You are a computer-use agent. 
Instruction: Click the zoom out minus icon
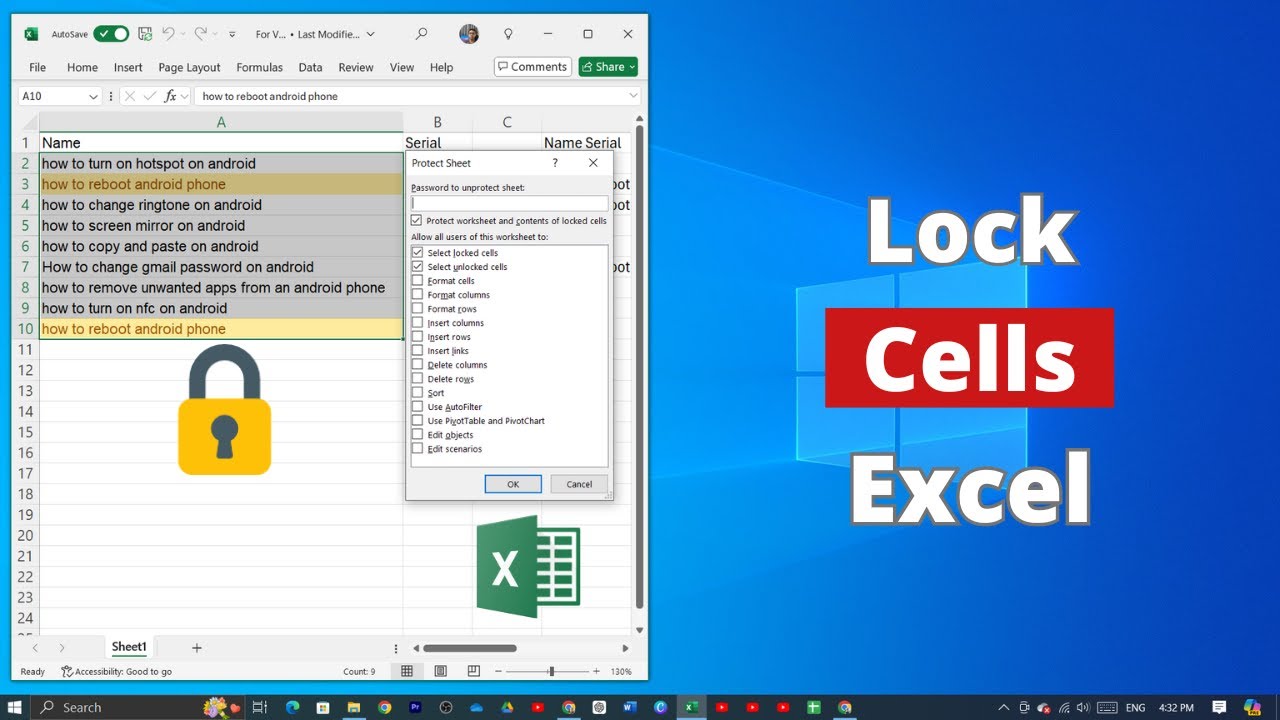[x=498, y=671]
